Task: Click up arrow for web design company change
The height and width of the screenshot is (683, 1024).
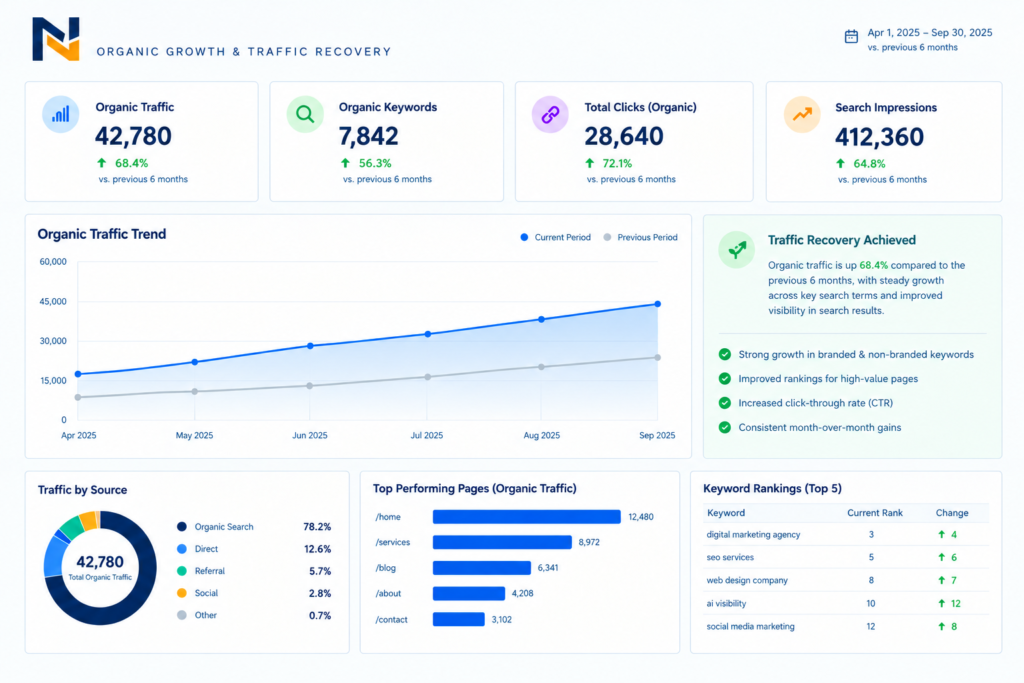Action: tap(941, 580)
